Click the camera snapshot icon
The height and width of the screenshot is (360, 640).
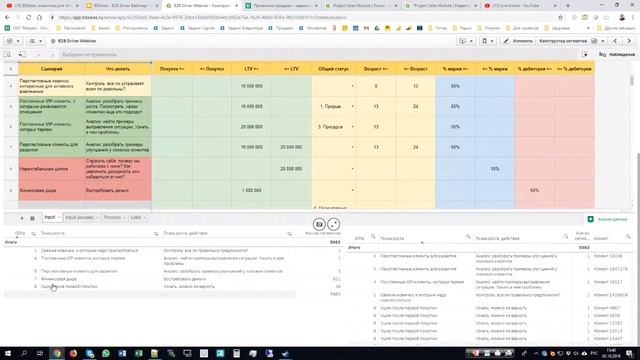319,224
